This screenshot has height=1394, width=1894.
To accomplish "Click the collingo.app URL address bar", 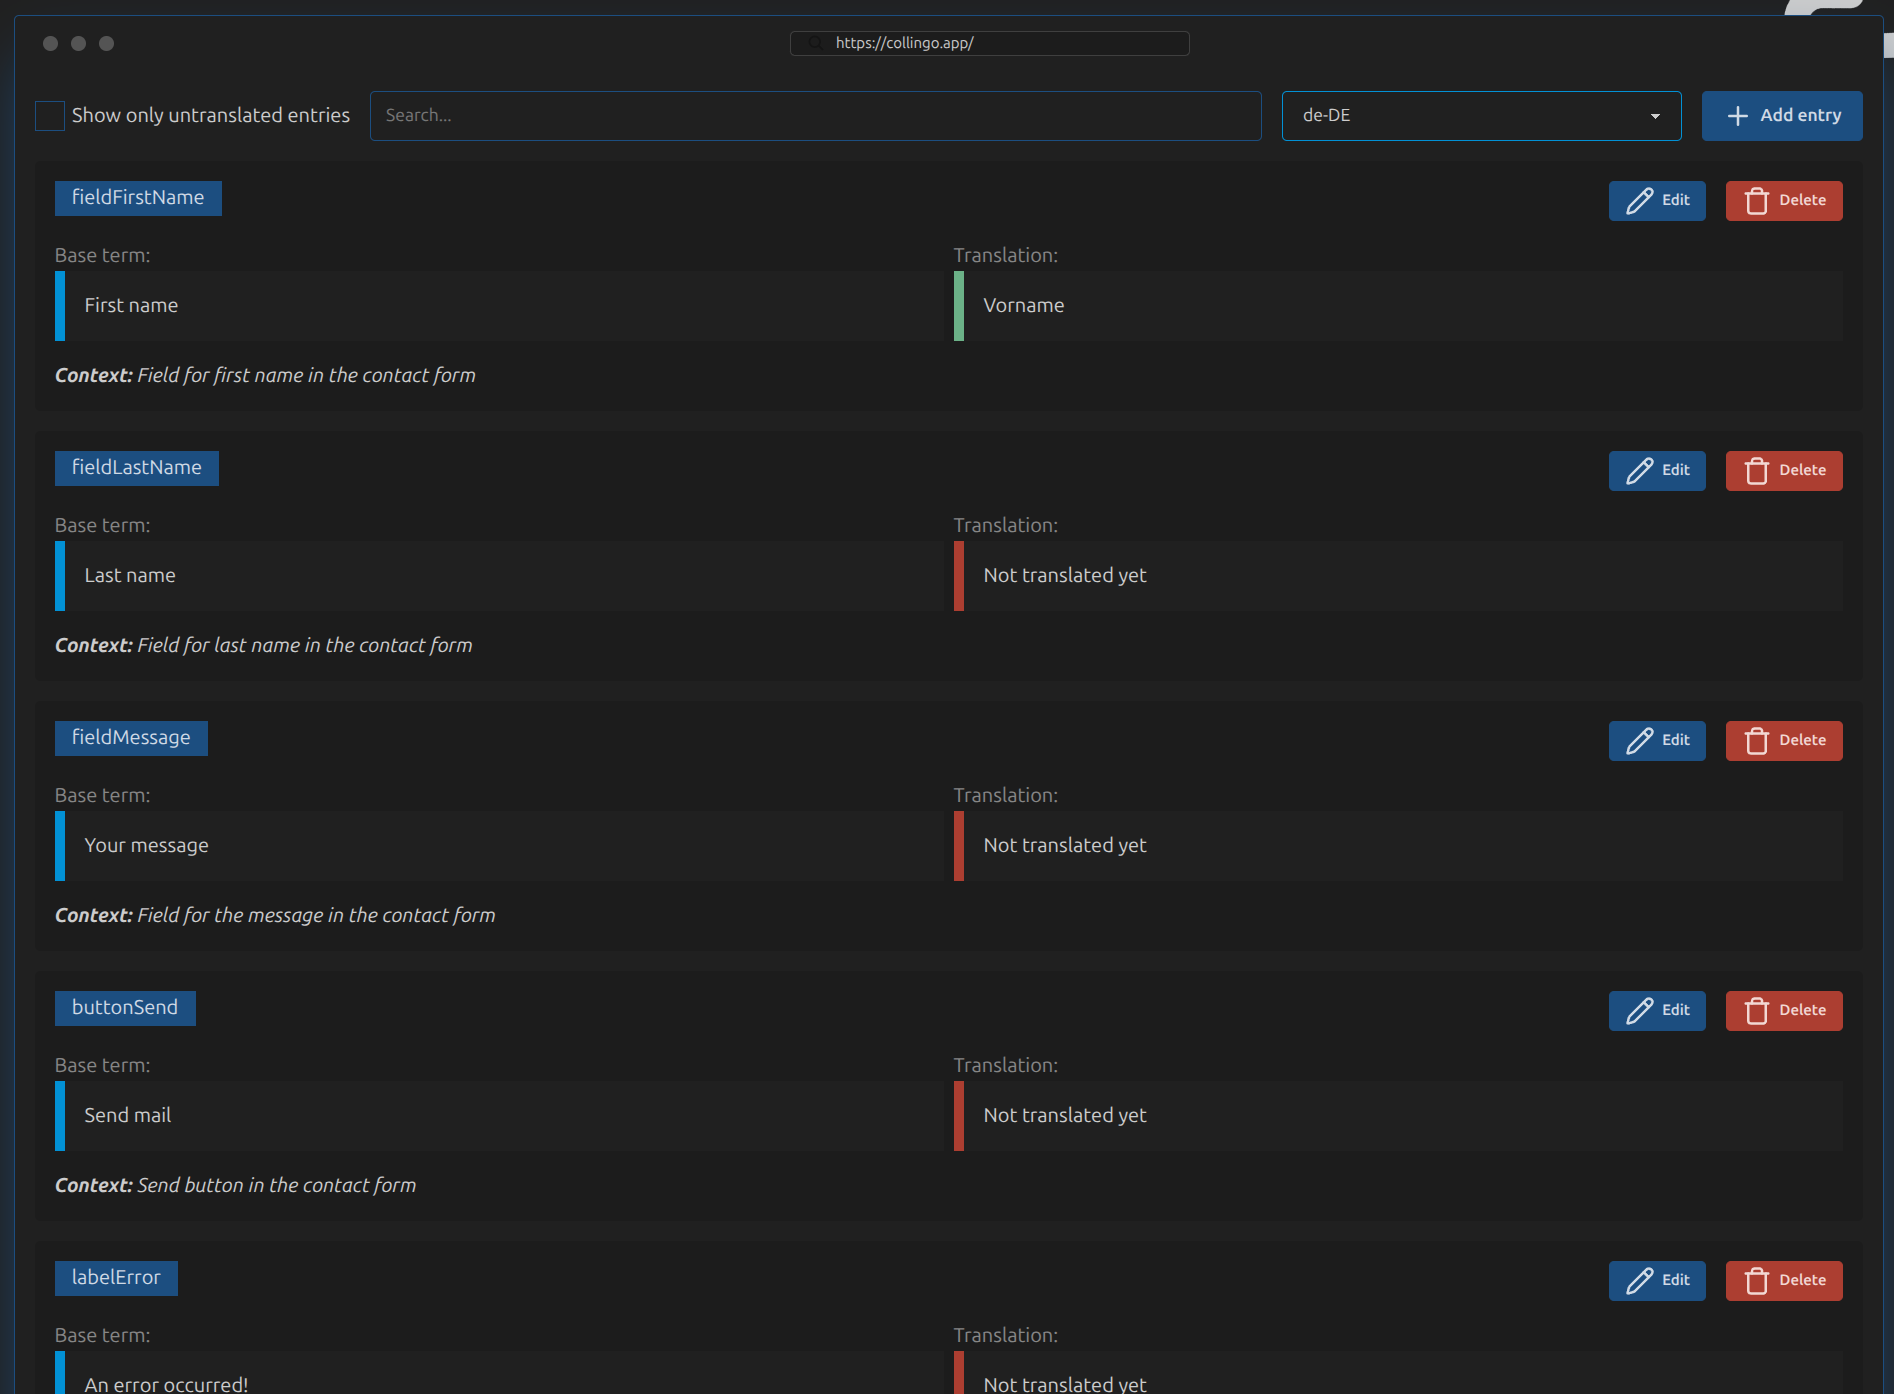I will point(989,43).
